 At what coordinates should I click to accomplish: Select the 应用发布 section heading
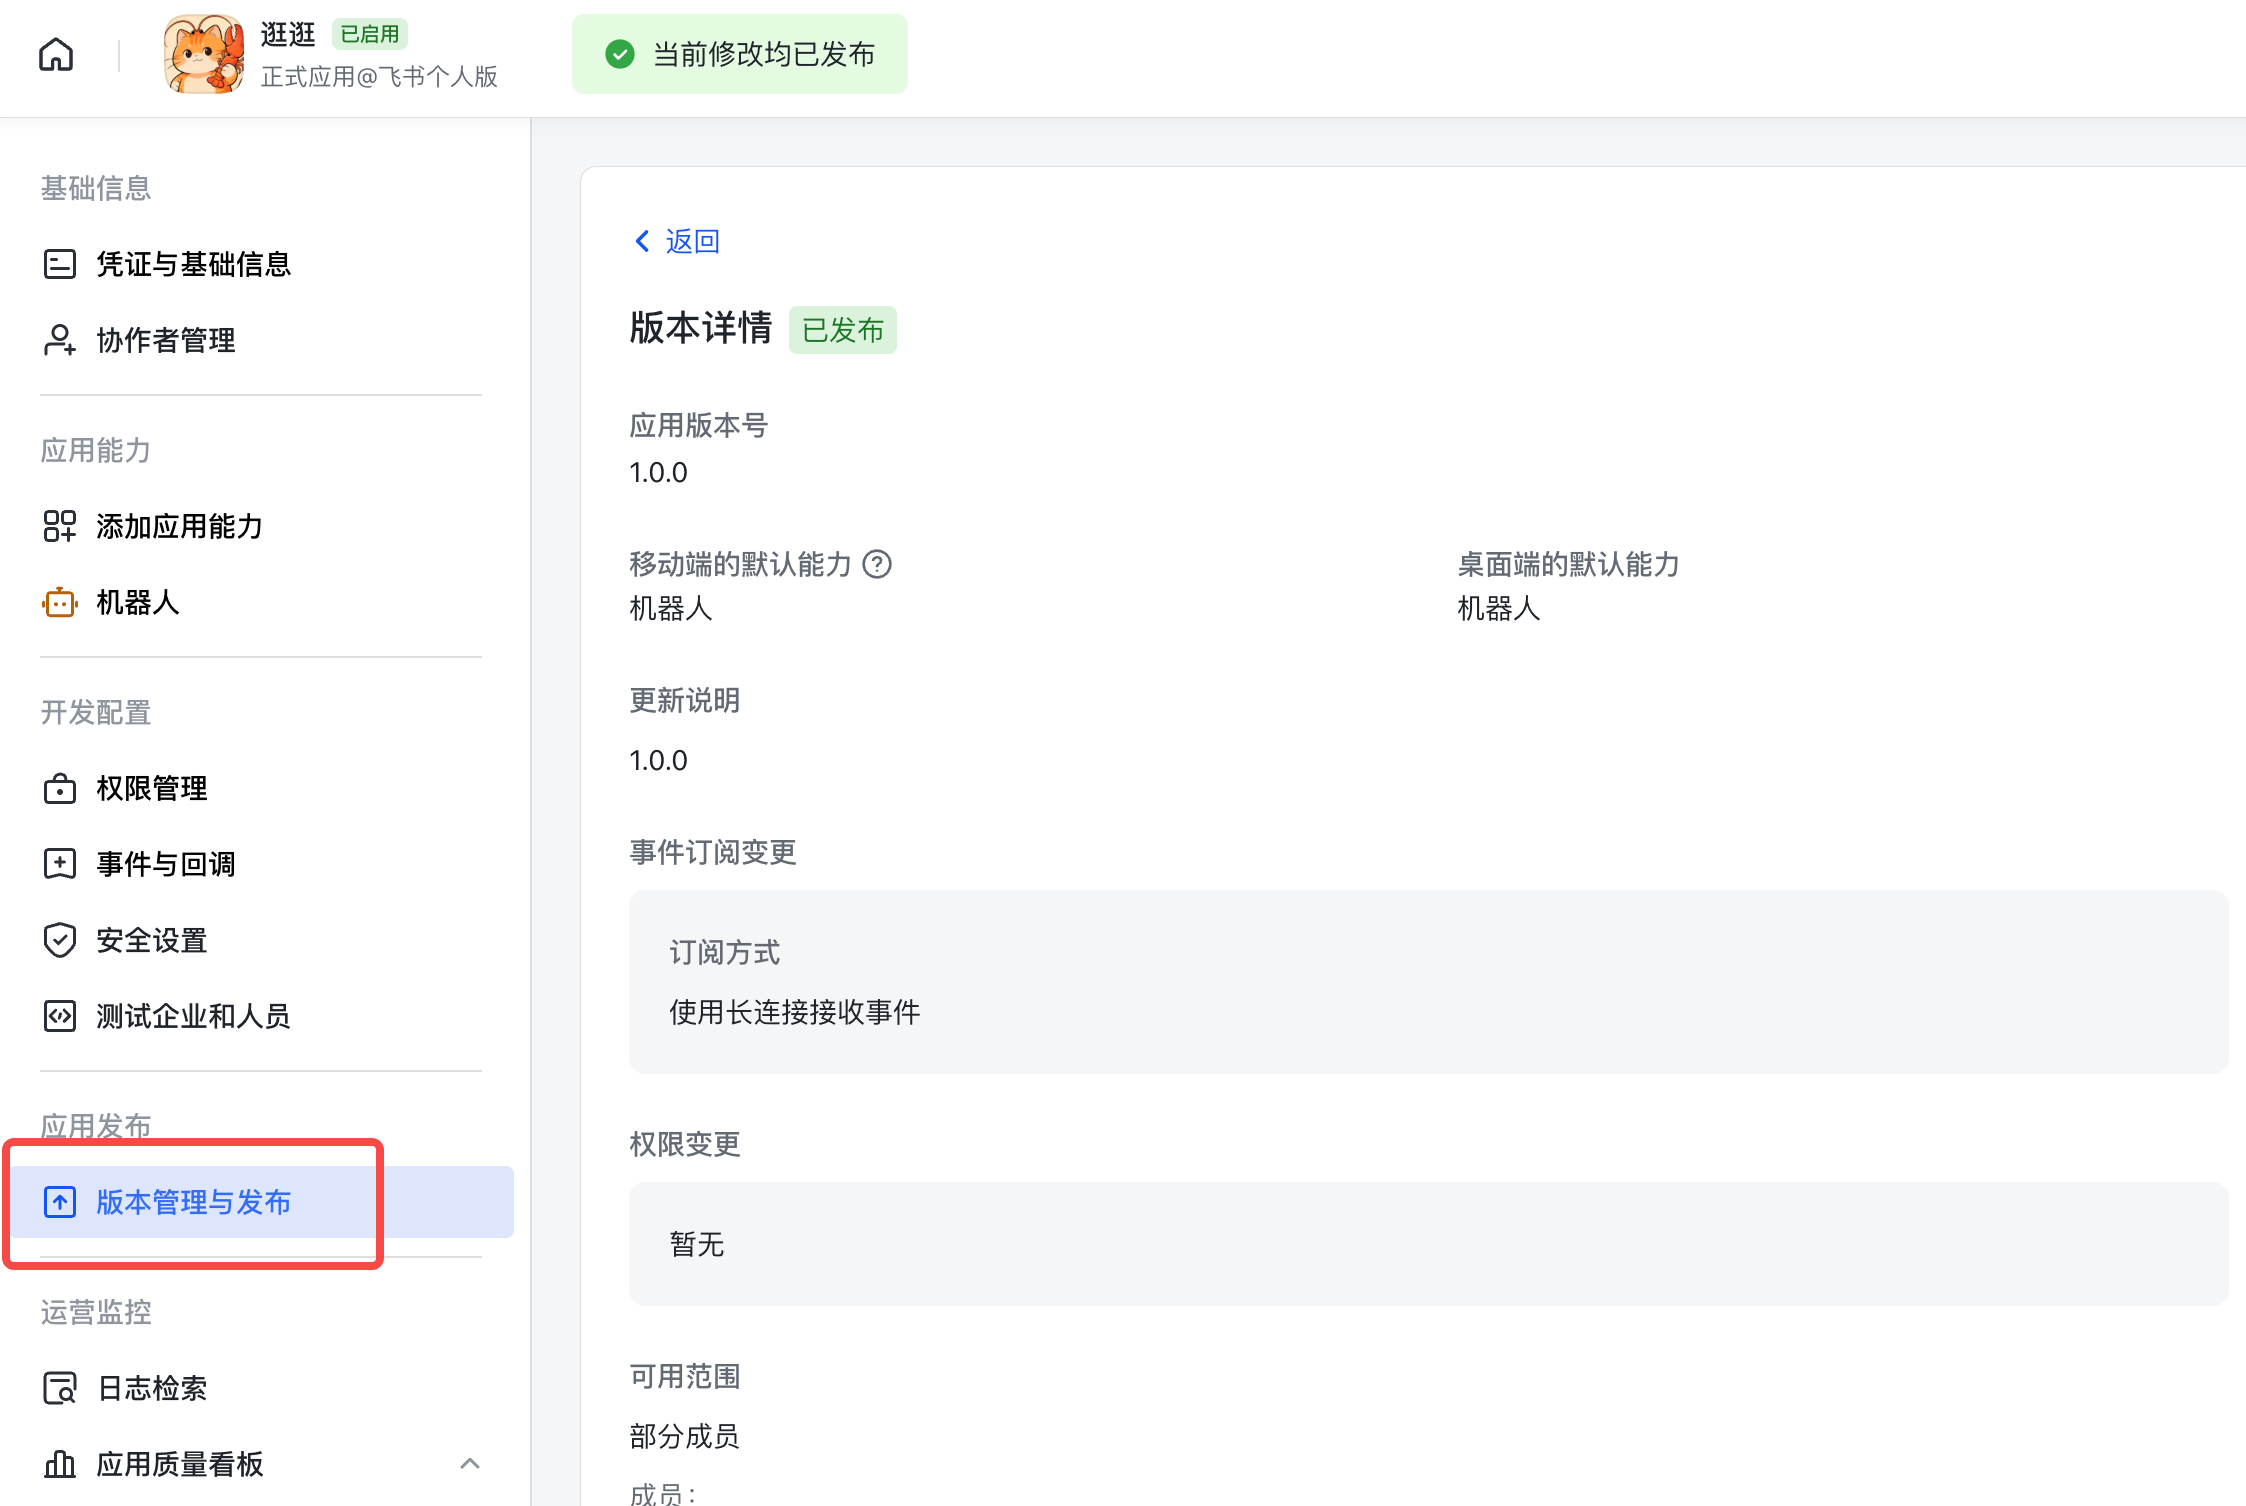pos(95,1124)
